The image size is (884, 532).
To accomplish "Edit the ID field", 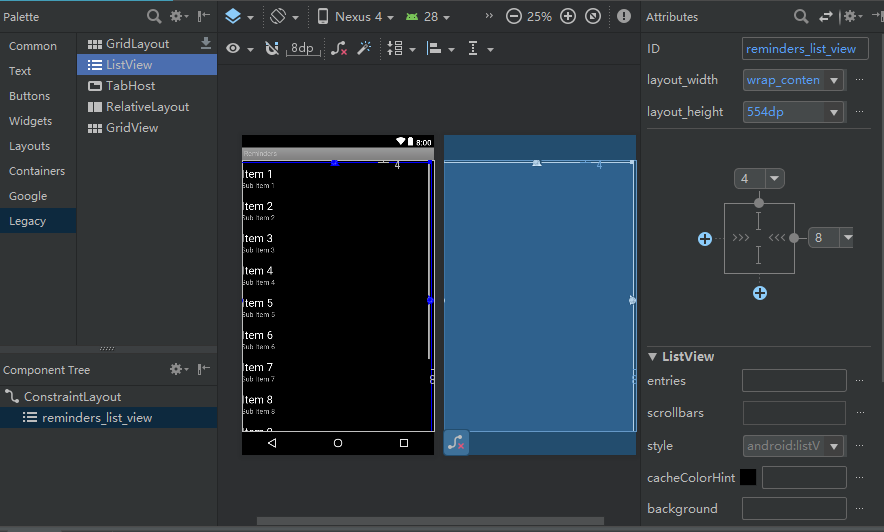I will [x=805, y=49].
